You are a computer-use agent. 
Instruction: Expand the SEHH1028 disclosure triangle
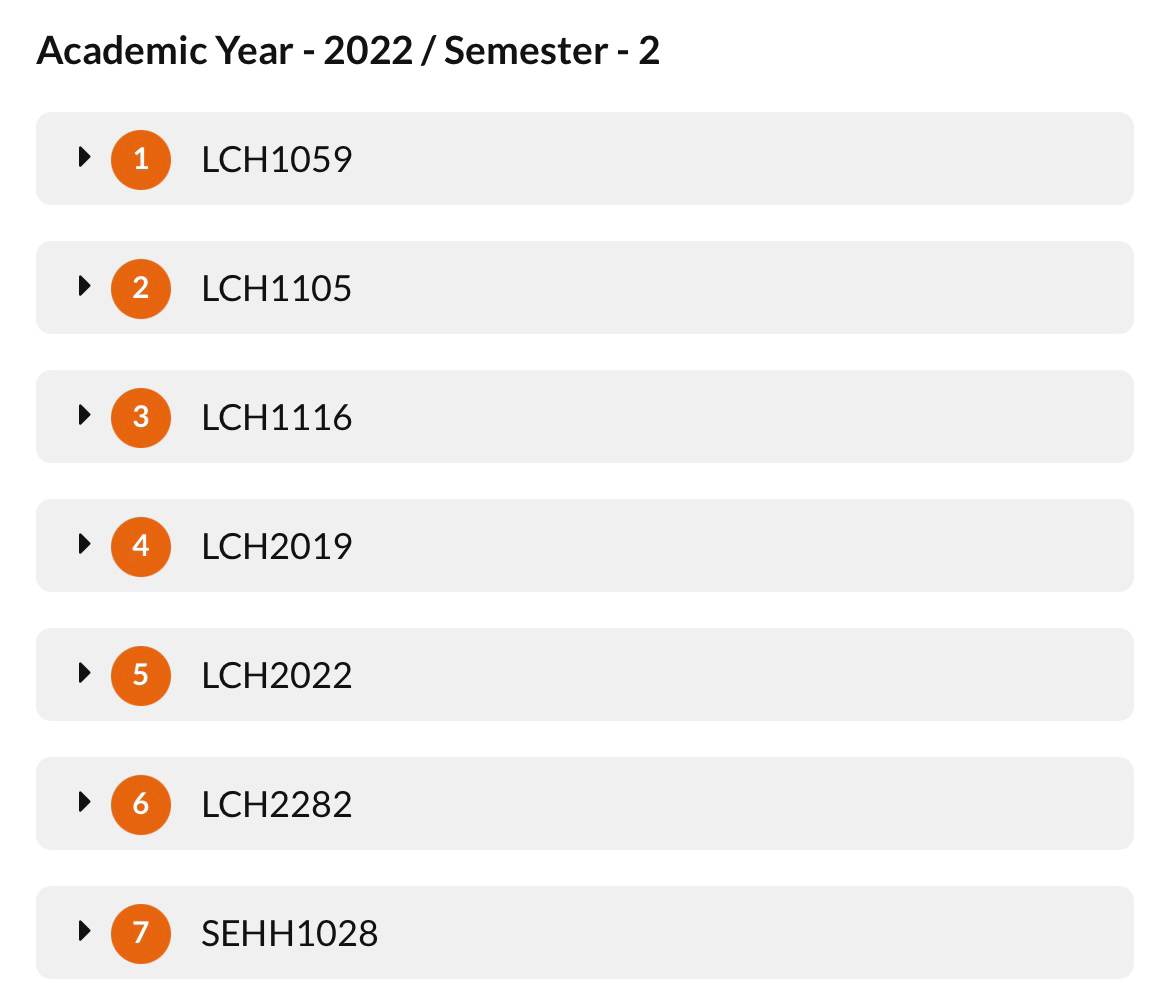84,931
